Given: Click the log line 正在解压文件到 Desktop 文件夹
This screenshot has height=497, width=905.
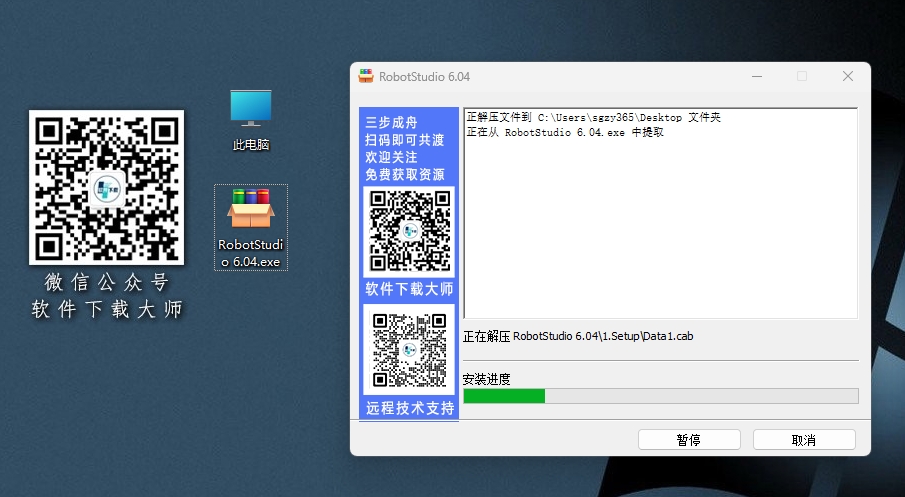Looking at the screenshot, I should pos(594,117).
